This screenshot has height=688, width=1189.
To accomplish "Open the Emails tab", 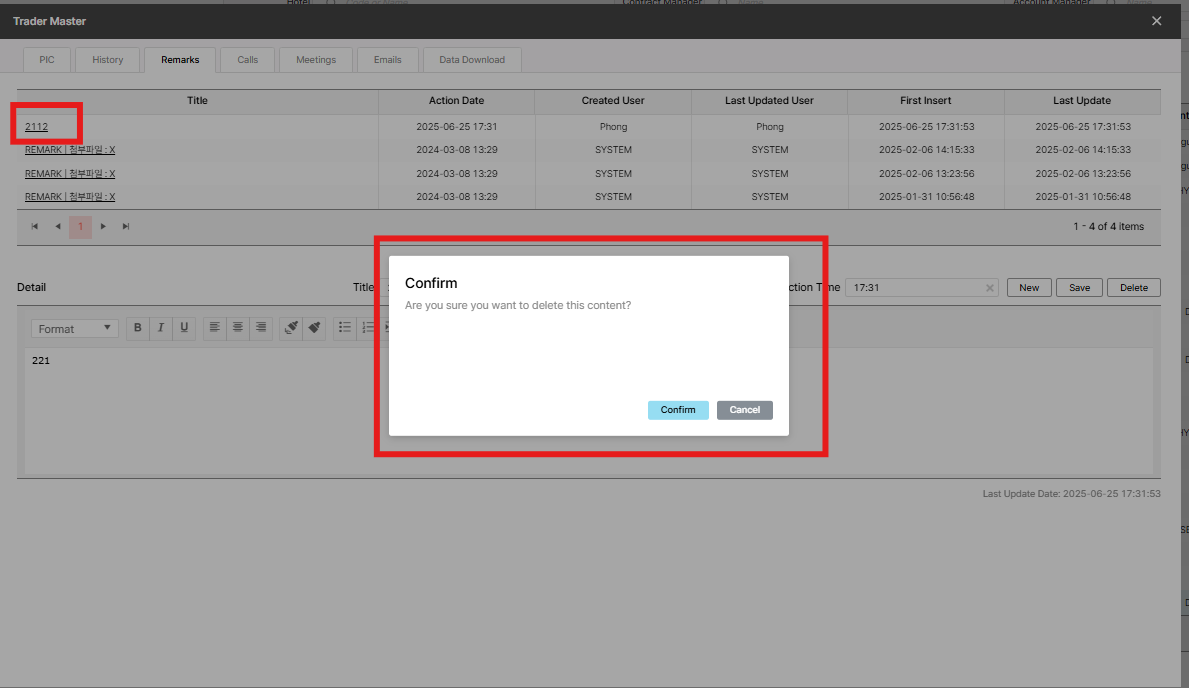I will 387,60.
